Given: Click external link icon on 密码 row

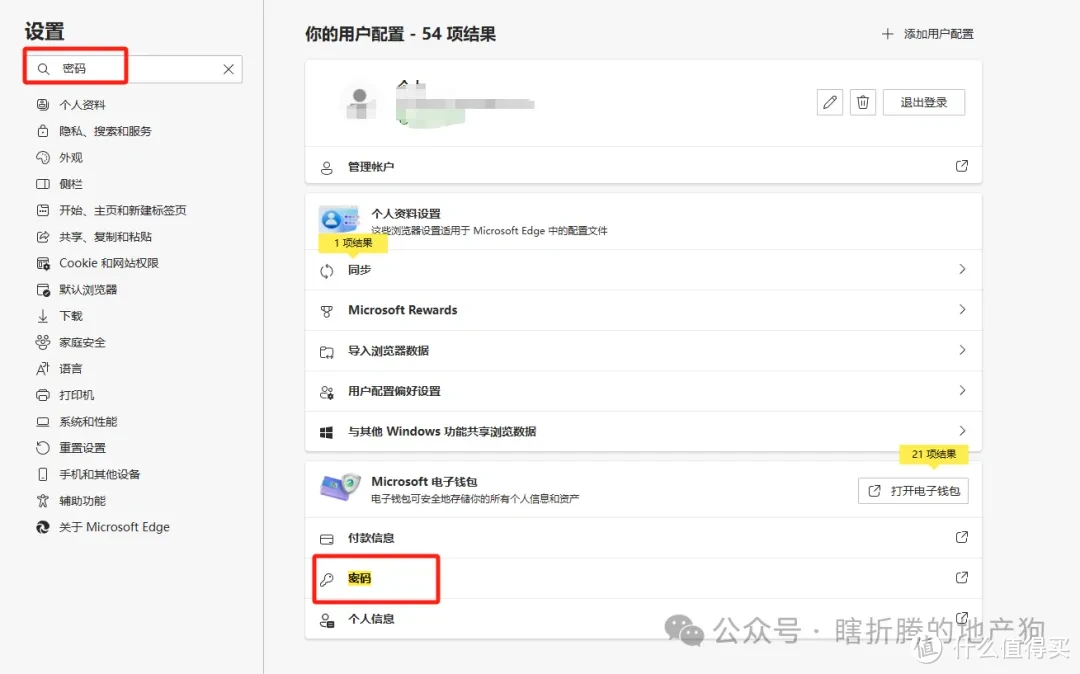Looking at the screenshot, I should tap(962, 578).
